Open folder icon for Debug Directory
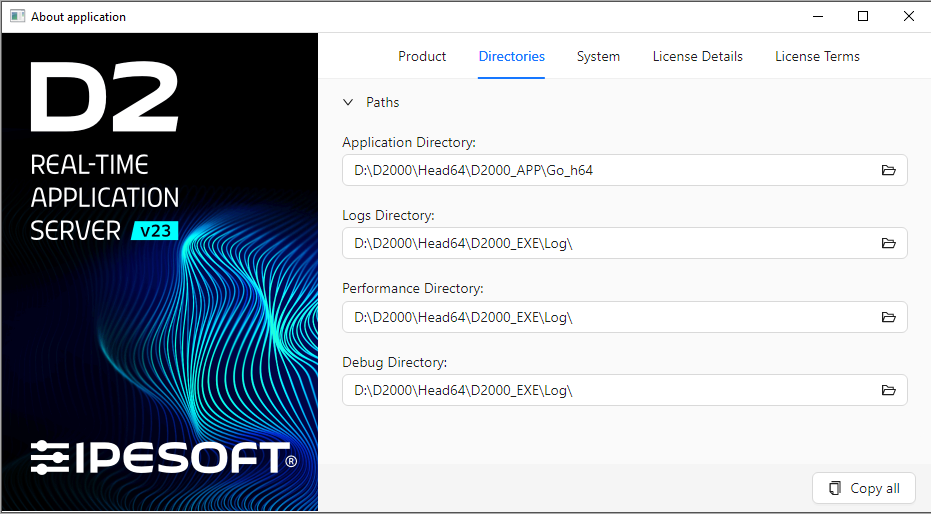Screen dimensions: 932x516 pos(888,390)
